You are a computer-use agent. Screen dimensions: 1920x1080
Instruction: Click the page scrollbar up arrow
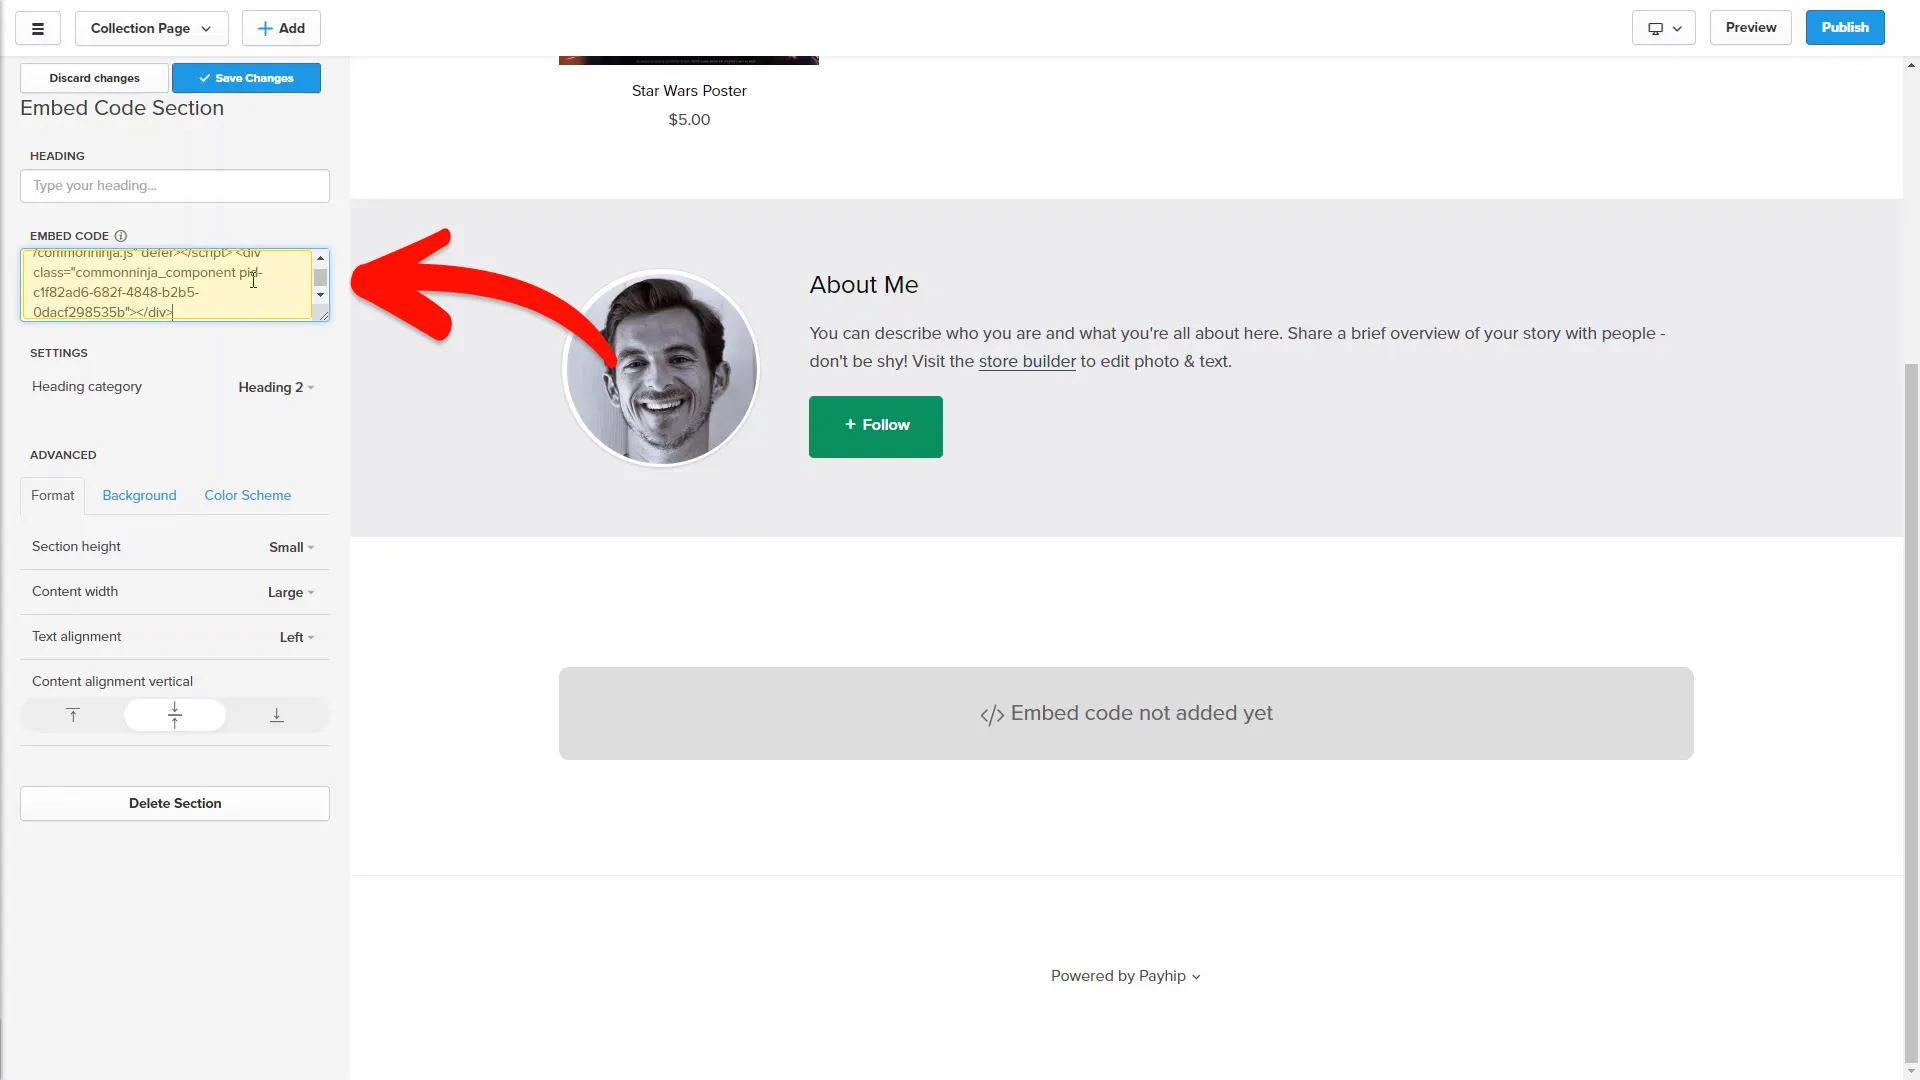pos(1912,66)
